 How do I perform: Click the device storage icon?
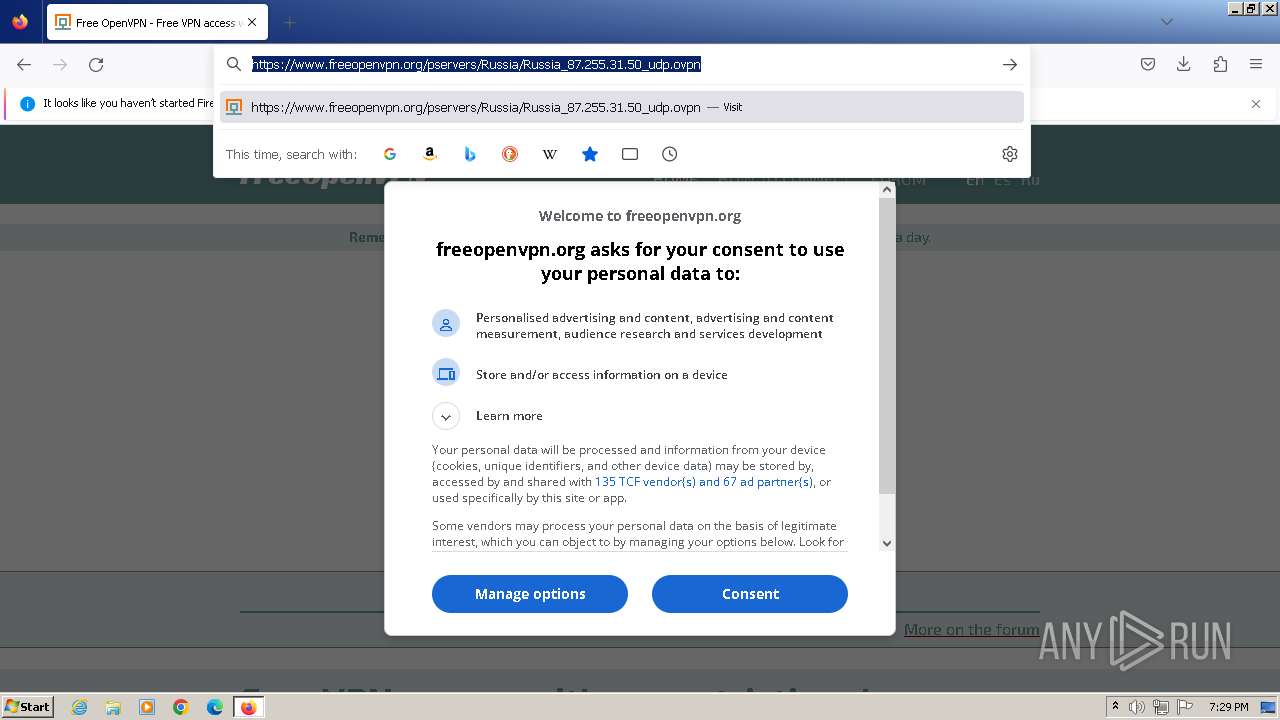[x=446, y=373]
